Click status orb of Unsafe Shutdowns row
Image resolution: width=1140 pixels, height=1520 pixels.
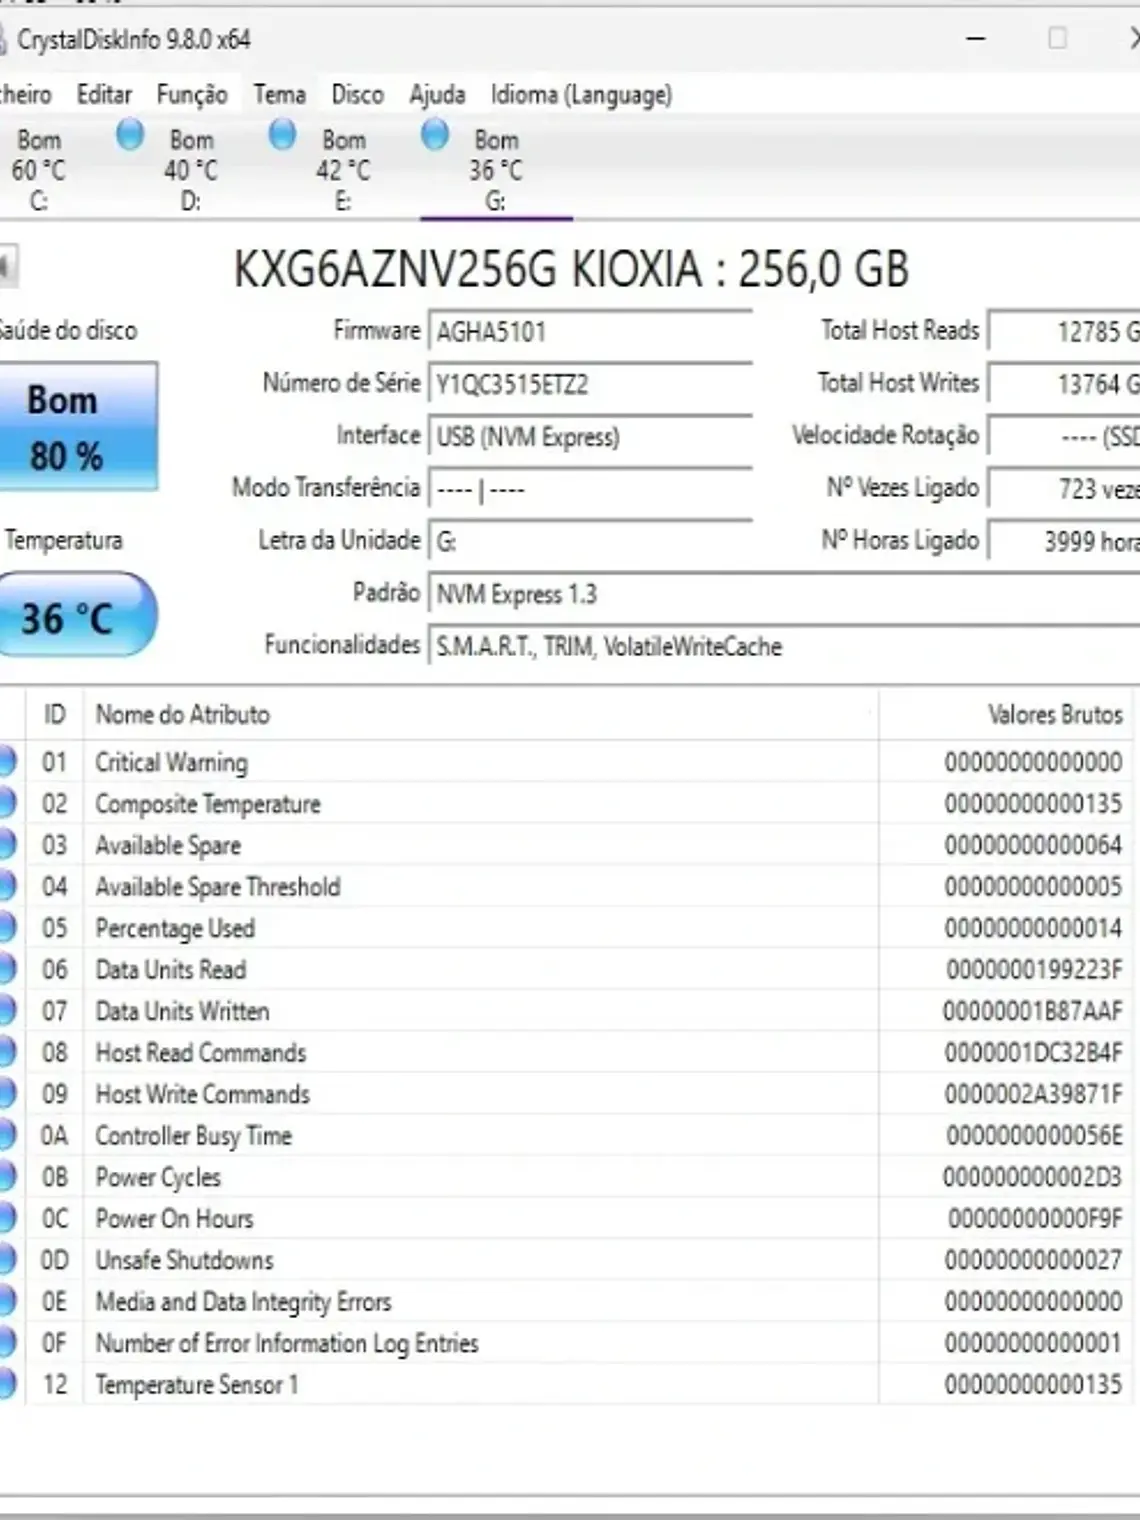(6, 1260)
